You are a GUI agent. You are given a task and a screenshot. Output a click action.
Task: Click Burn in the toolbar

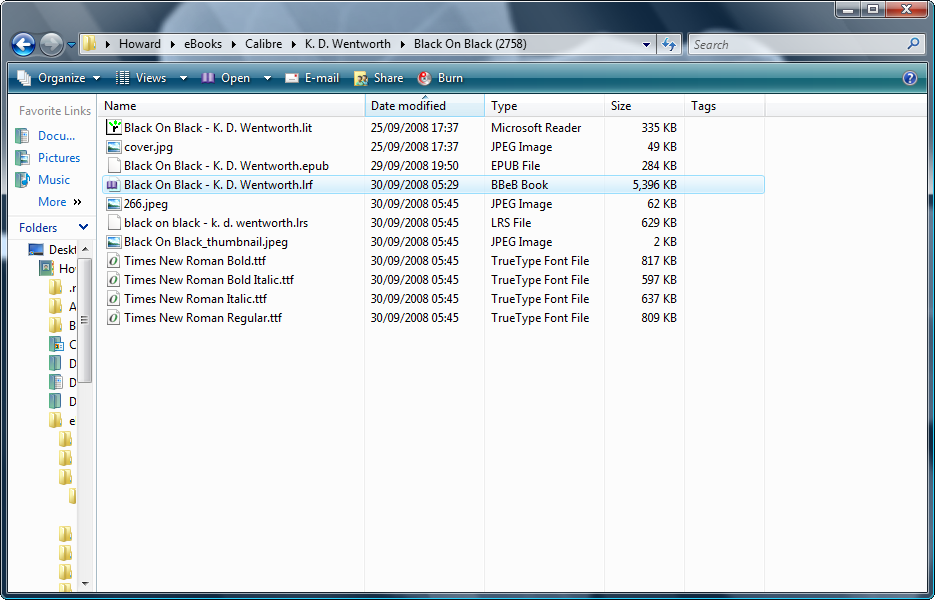(x=440, y=78)
